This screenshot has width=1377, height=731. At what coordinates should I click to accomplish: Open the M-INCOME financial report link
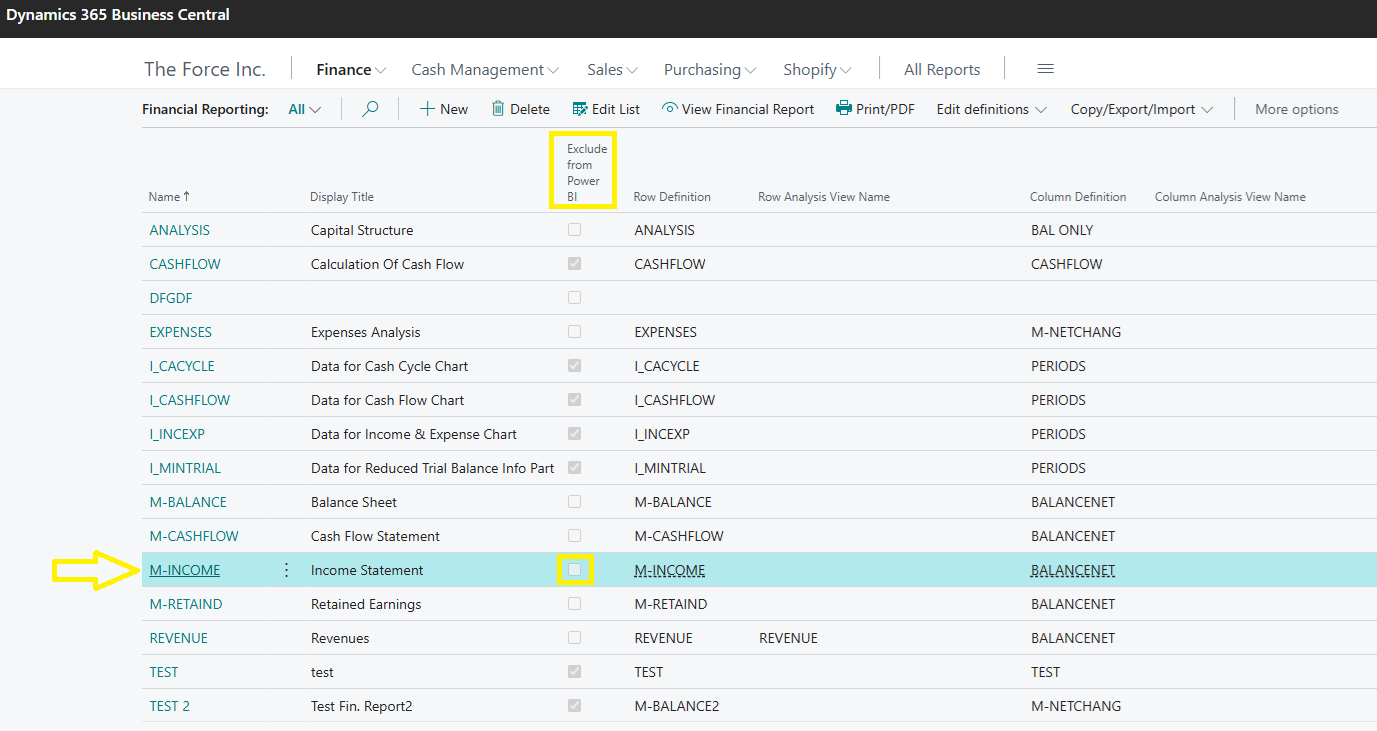[x=185, y=570]
